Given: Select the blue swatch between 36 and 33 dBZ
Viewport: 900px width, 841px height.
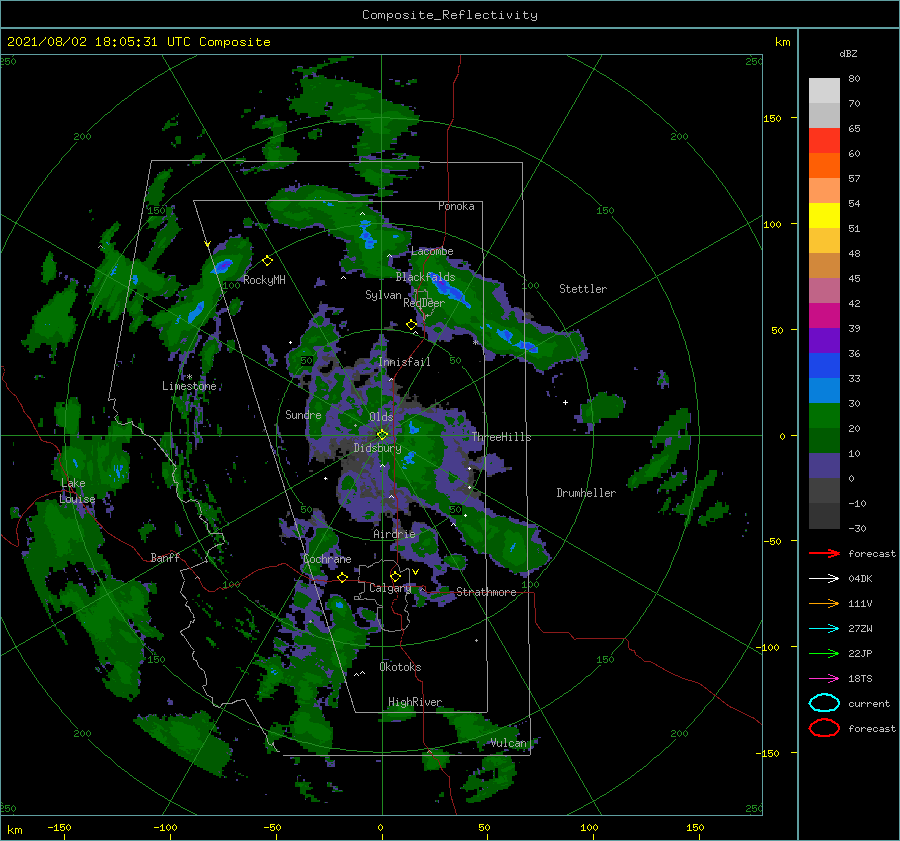Looking at the screenshot, I should [x=824, y=366].
